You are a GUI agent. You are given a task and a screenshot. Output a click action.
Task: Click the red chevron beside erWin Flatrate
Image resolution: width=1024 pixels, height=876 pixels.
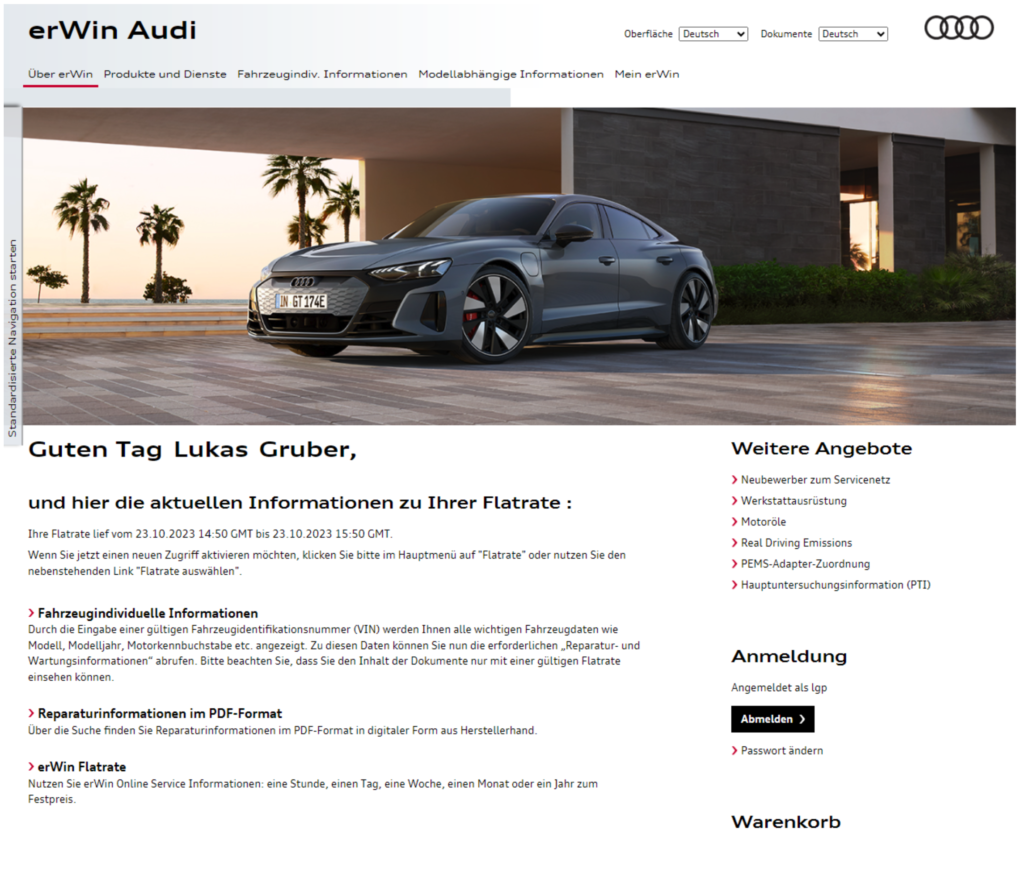pos(31,766)
